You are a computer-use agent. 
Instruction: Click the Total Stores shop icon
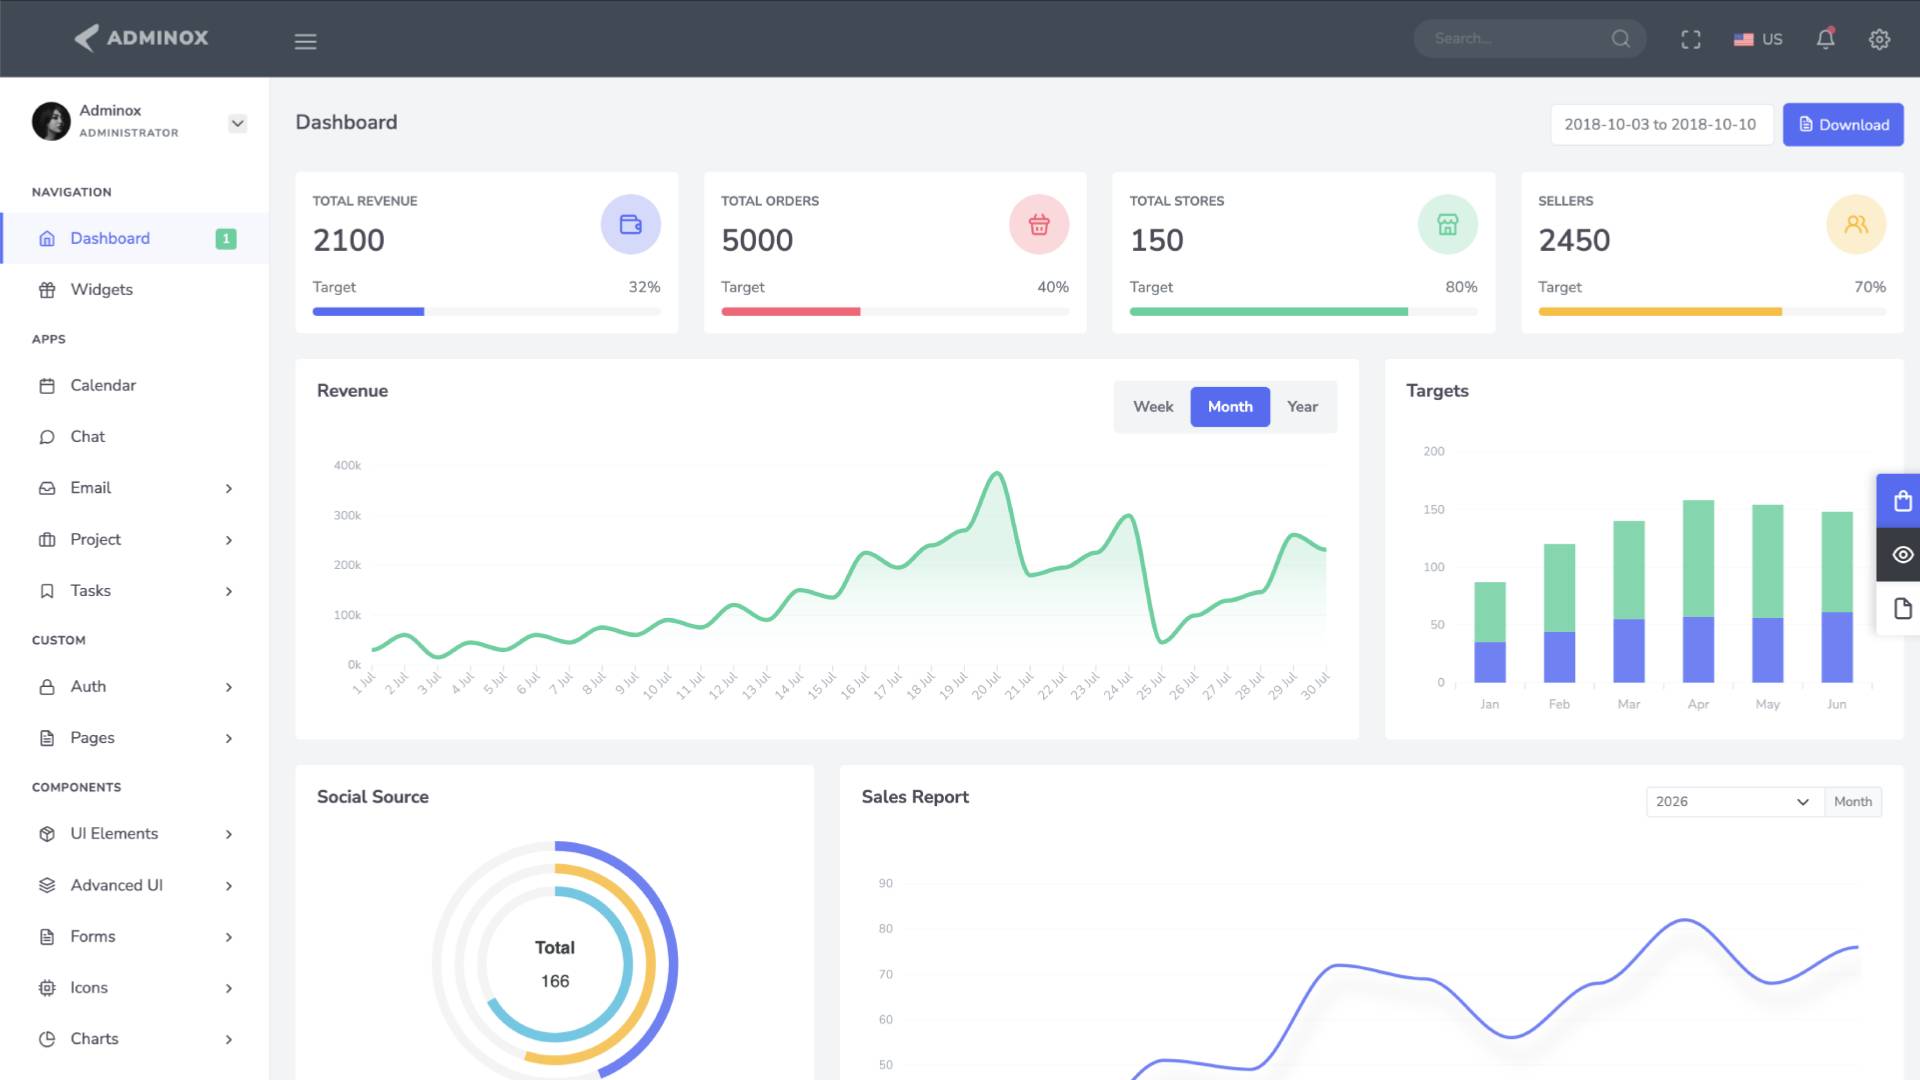[x=1447, y=224]
